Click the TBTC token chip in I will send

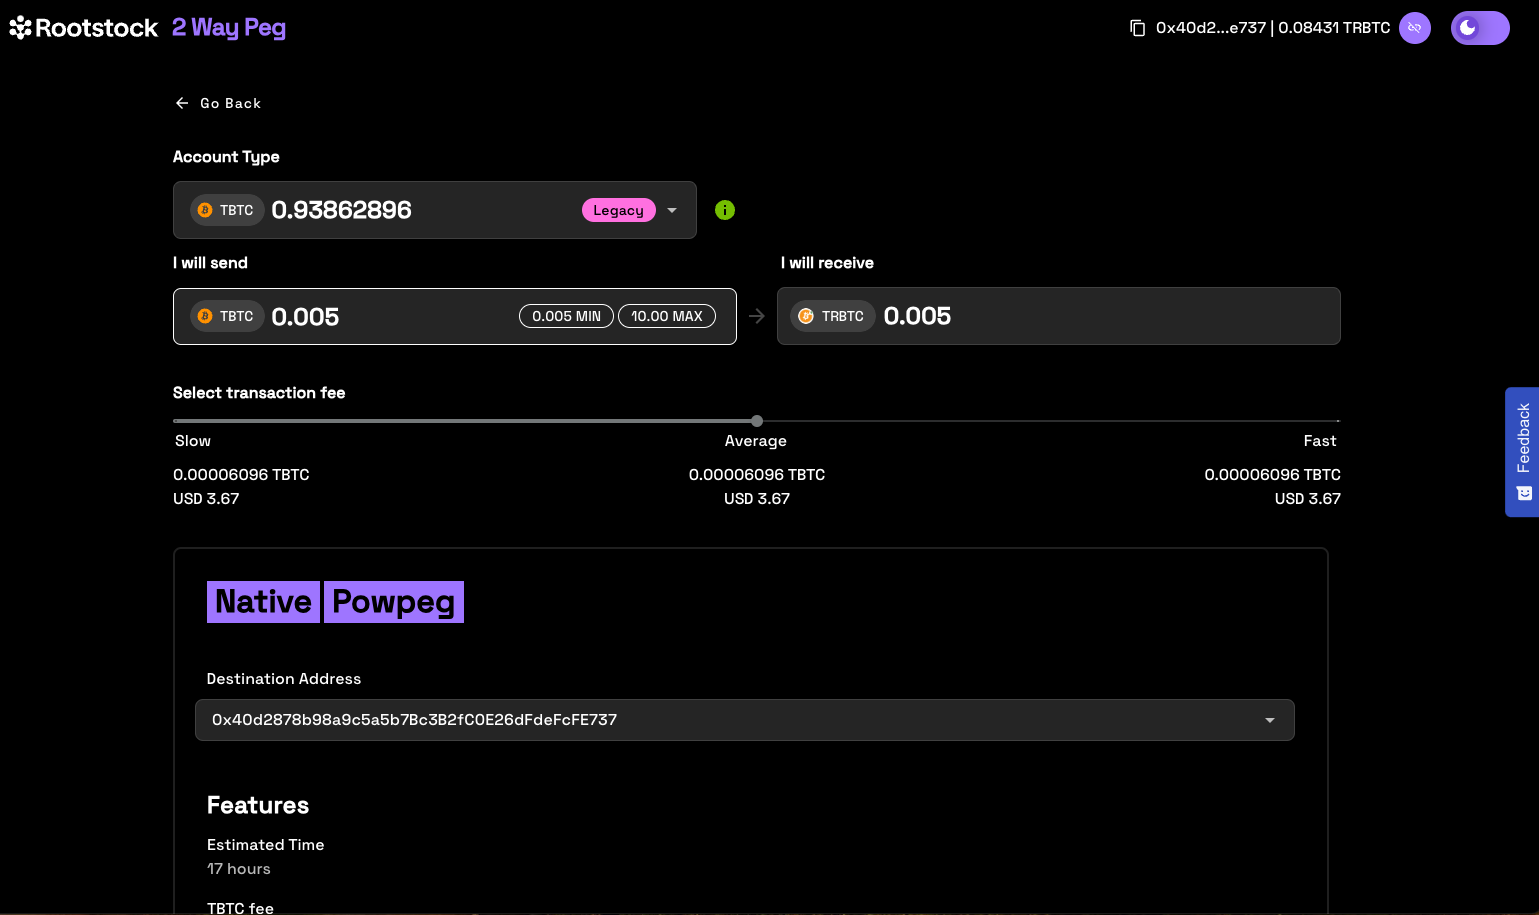click(227, 316)
